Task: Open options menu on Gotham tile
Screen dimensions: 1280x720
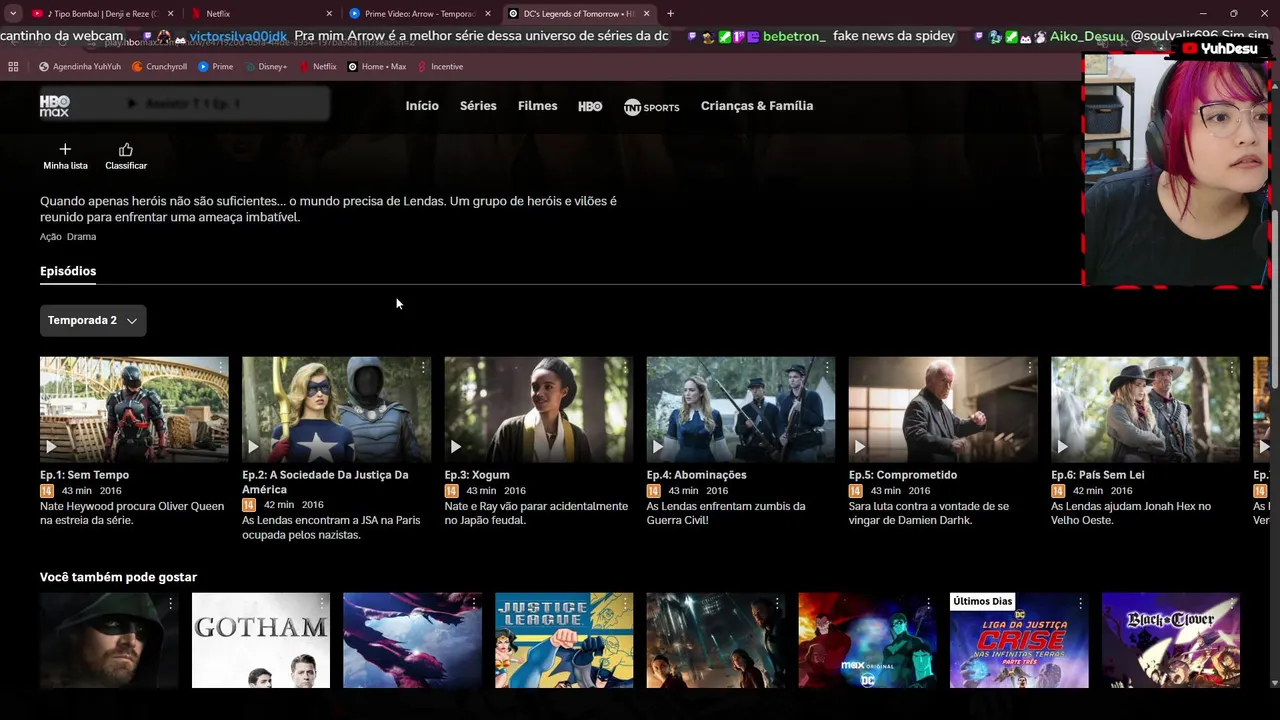Action: pos(322,604)
